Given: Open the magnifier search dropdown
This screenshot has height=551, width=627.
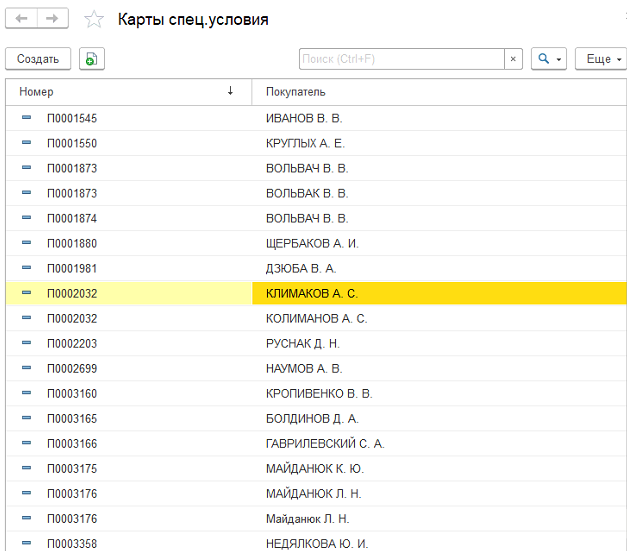Looking at the screenshot, I should point(549,59).
